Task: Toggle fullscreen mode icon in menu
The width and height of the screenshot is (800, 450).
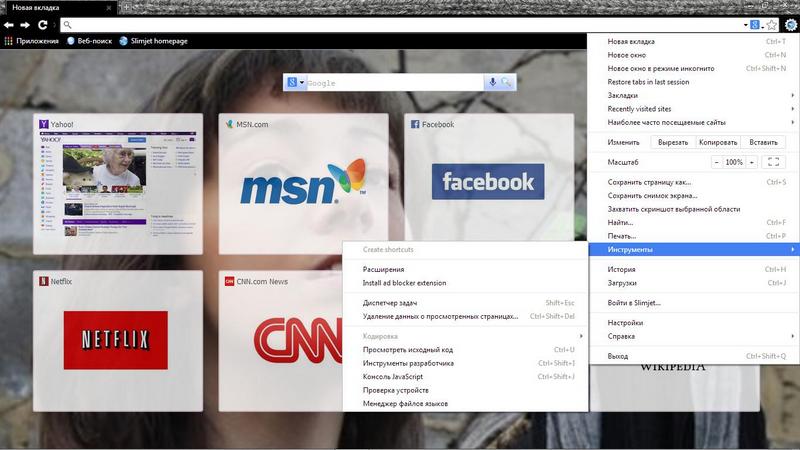Action: pyautogui.click(x=773, y=162)
